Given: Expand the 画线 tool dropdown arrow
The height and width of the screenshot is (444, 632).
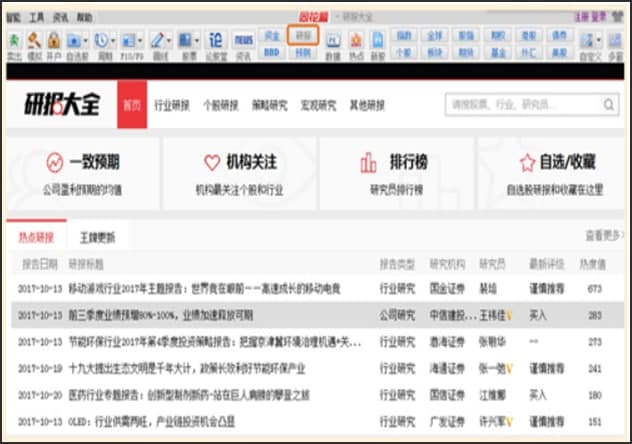Looking at the screenshot, I should click(x=169, y=41).
